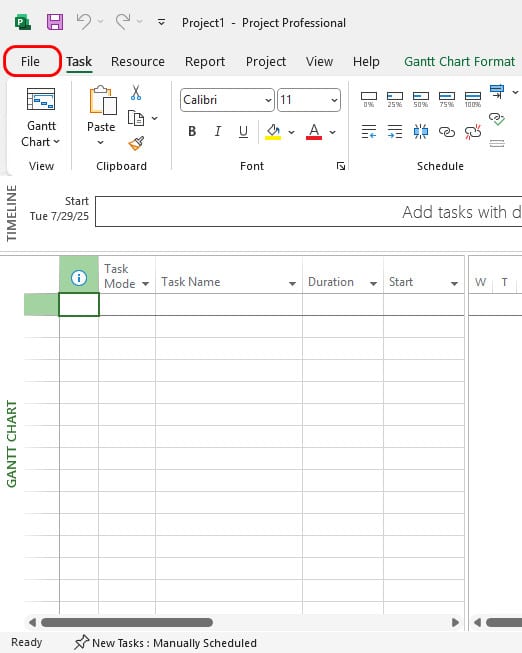The image size is (522, 653).
Task: Switch to the Task tab
Action: pos(79,62)
